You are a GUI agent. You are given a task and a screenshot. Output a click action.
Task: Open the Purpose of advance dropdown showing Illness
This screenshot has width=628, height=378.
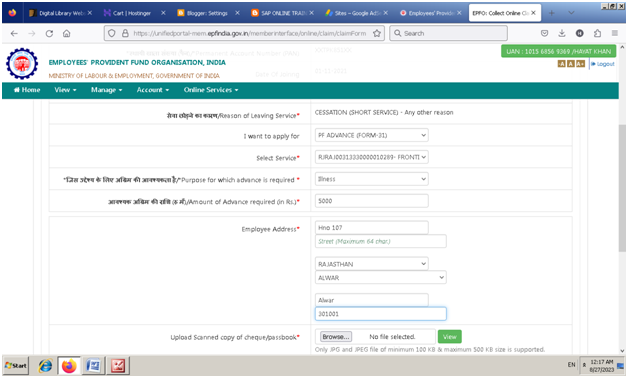tap(372, 179)
